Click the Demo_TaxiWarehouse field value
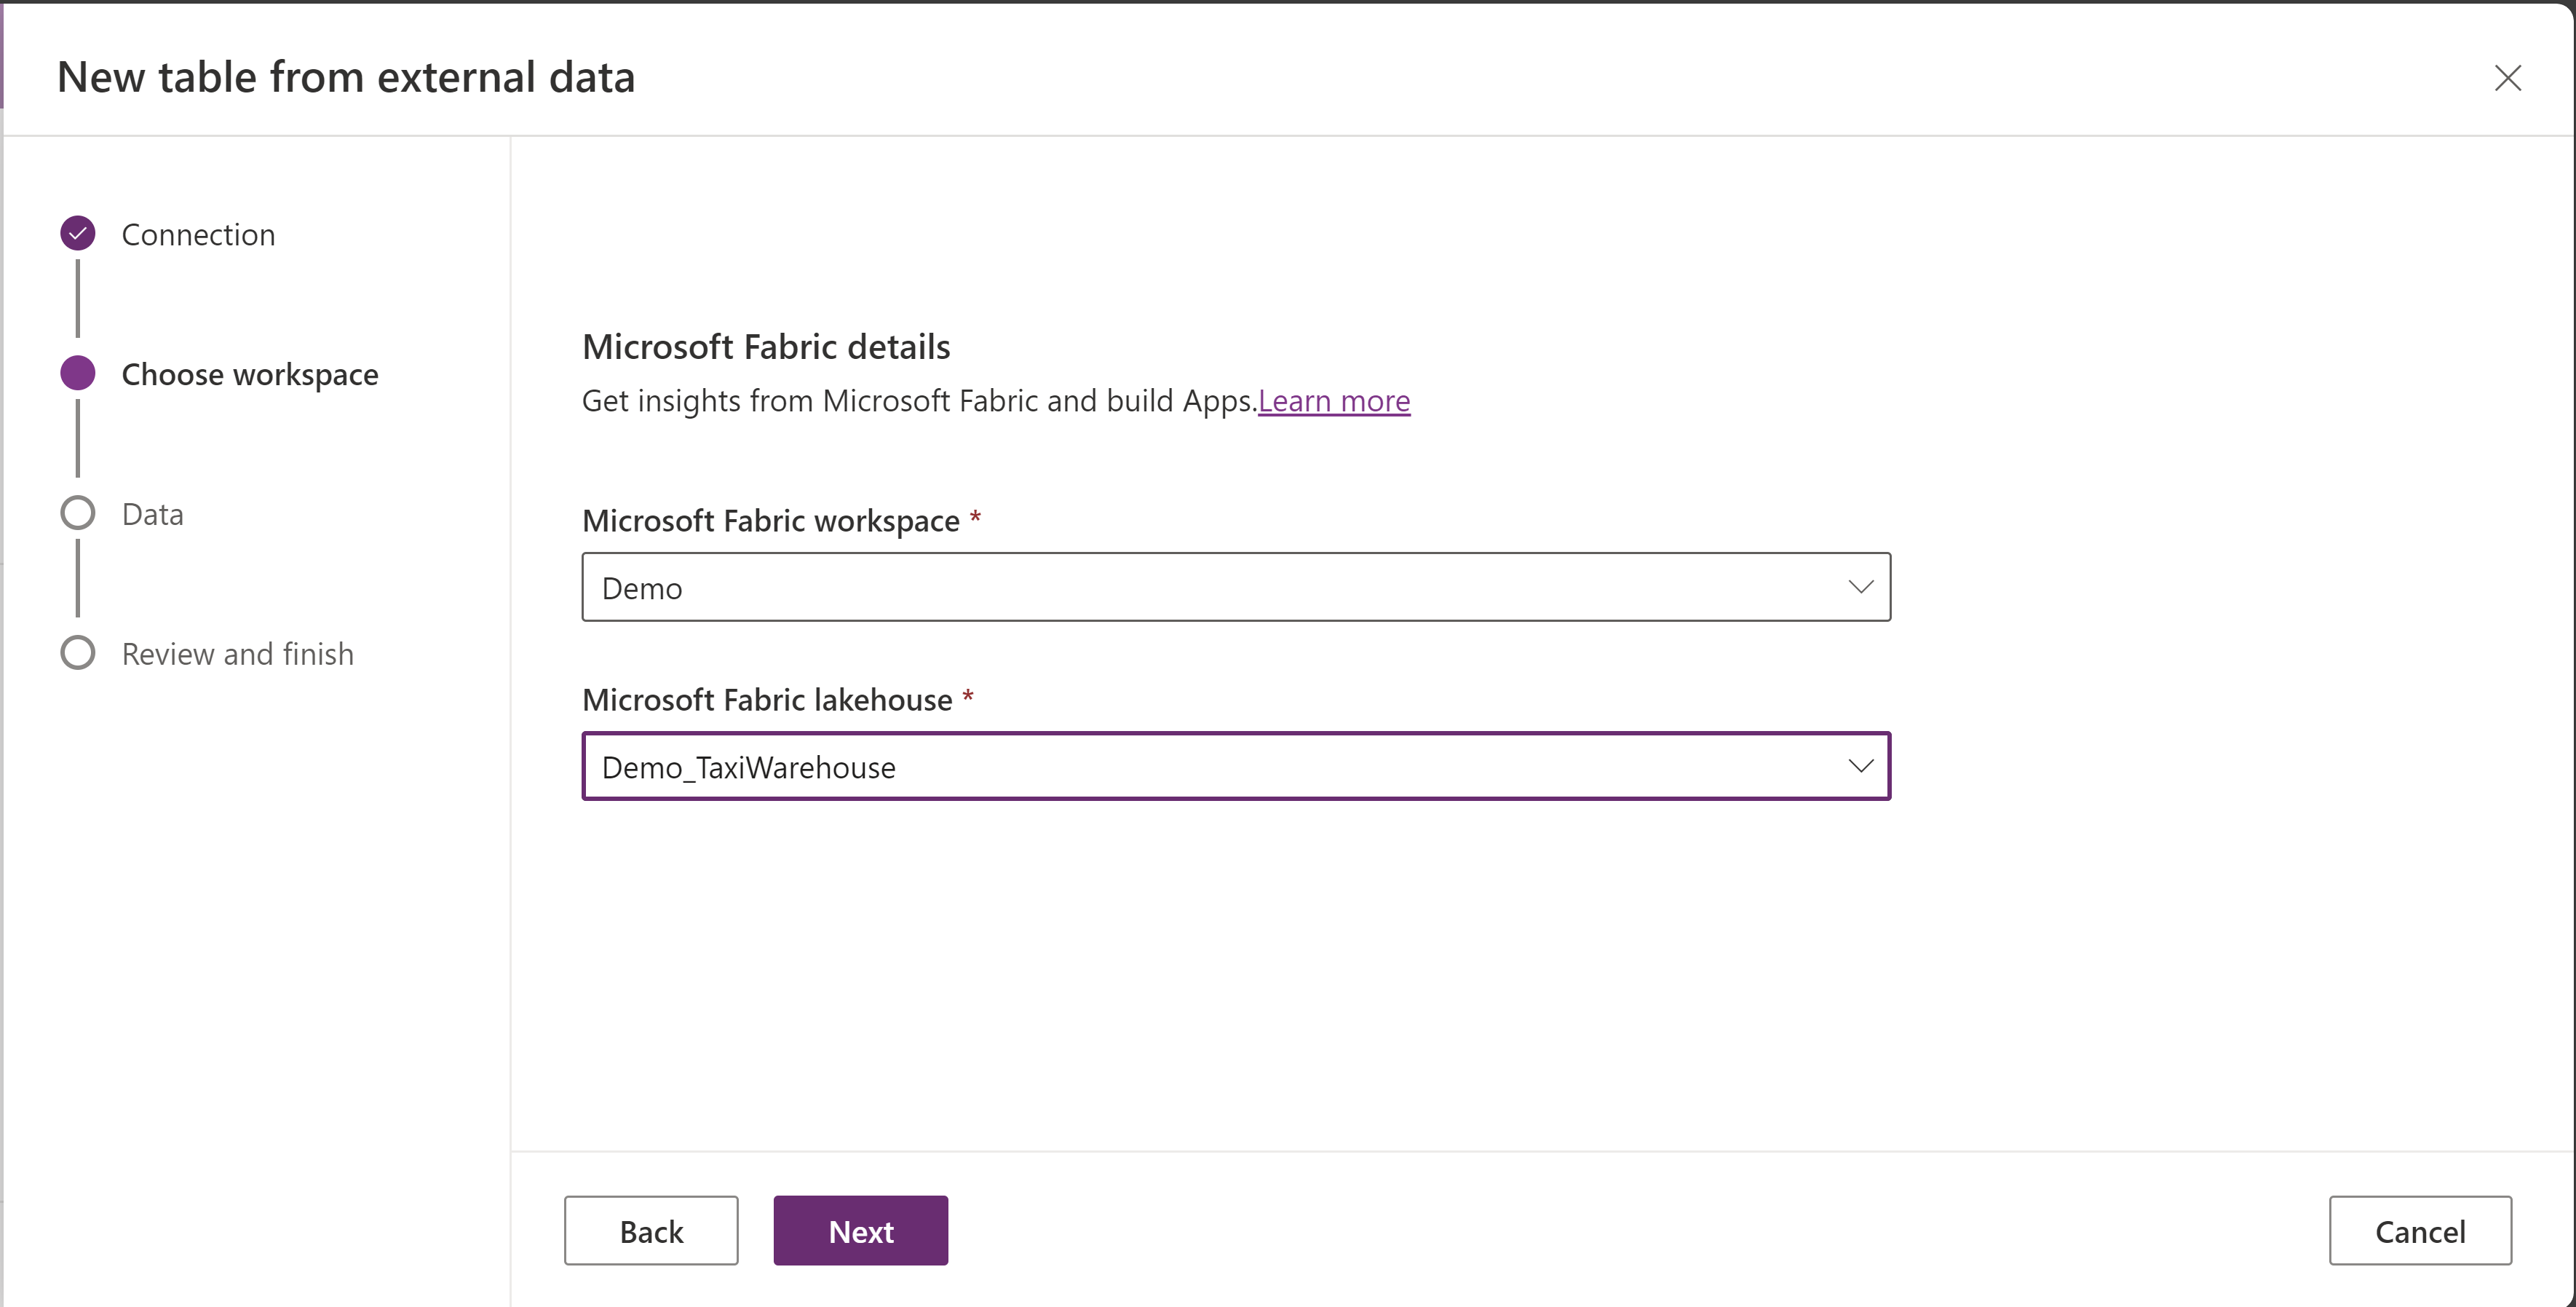 pos(749,767)
